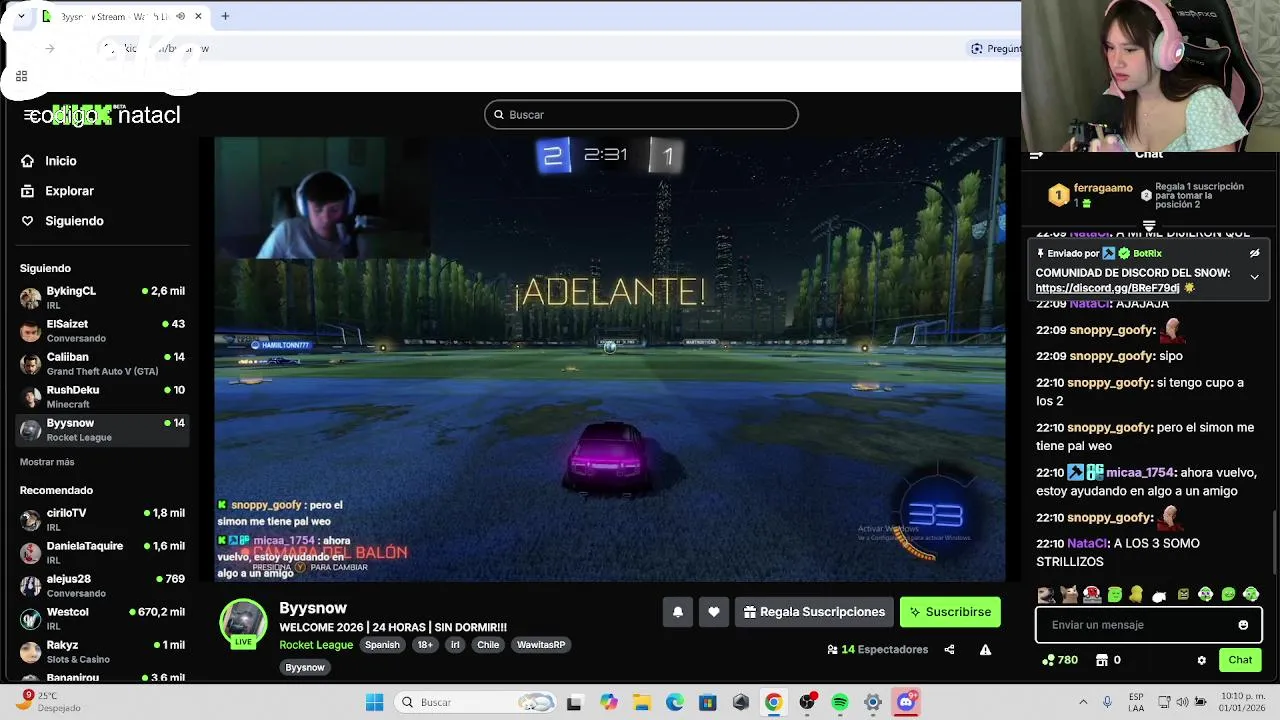Open Google Chrome from the taskbar
Viewport: 1280px width, 720px height.
773,702
